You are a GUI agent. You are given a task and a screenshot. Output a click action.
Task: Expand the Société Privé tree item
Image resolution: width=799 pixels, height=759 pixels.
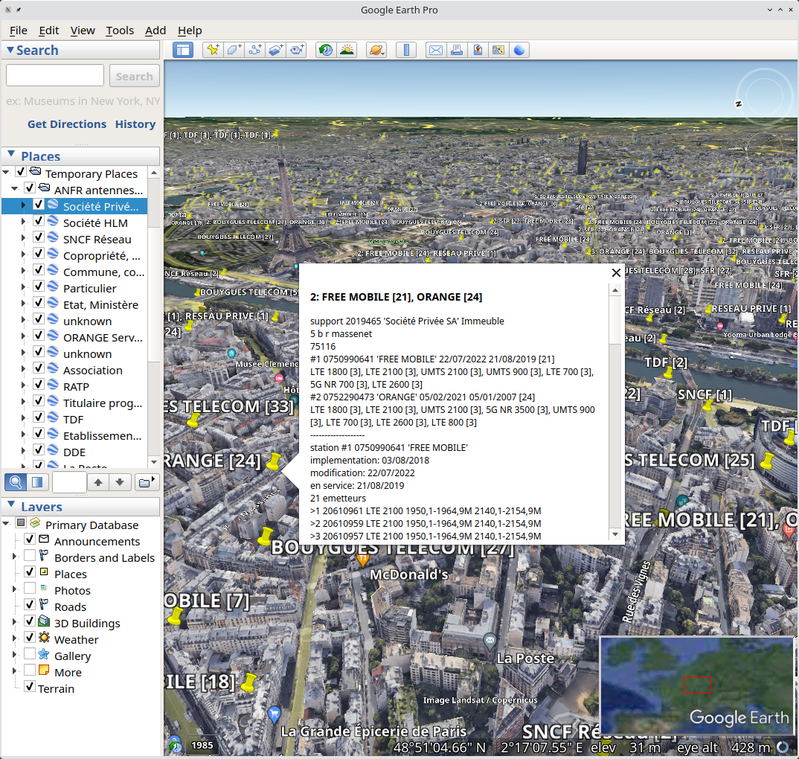pos(23,205)
